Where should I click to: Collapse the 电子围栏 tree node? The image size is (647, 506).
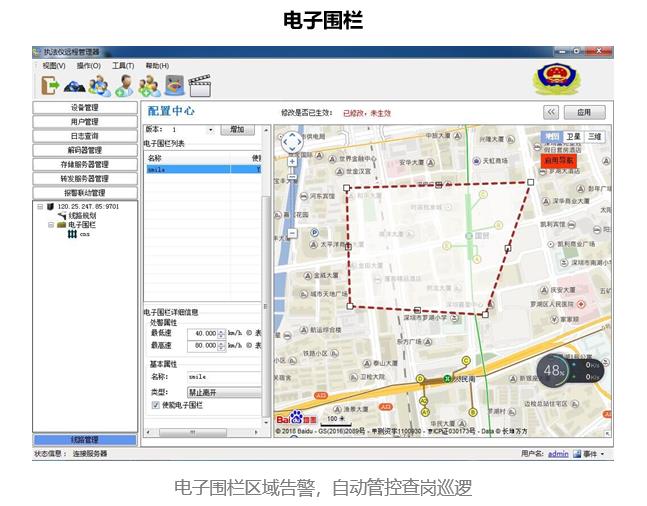pos(51,225)
